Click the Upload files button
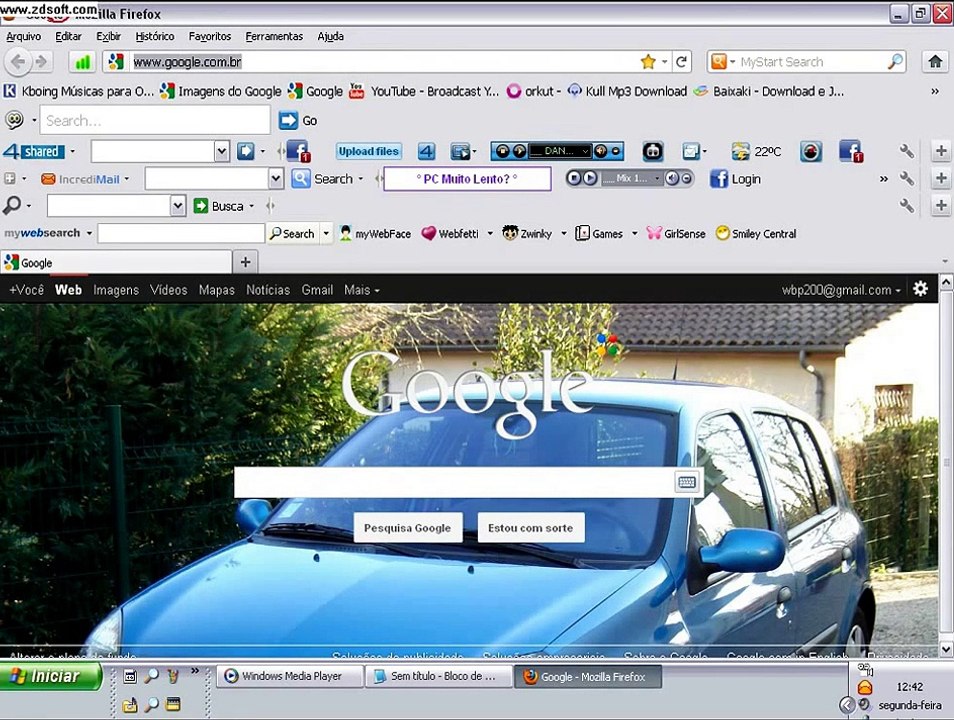Viewport: 954px width, 720px height. [x=368, y=151]
